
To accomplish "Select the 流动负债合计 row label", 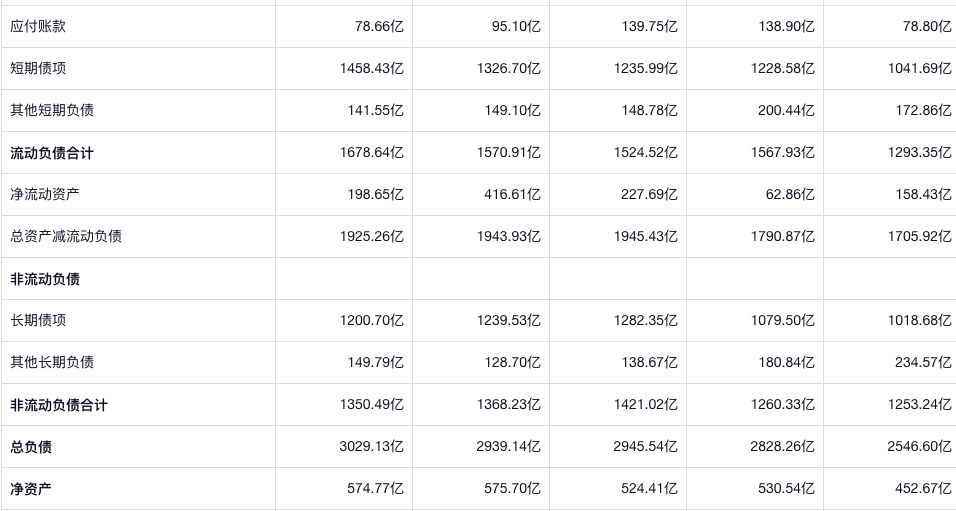I will coord(52,153).
